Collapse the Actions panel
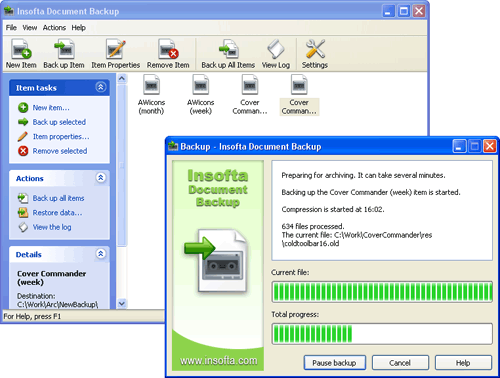 [x=101, y=178]
